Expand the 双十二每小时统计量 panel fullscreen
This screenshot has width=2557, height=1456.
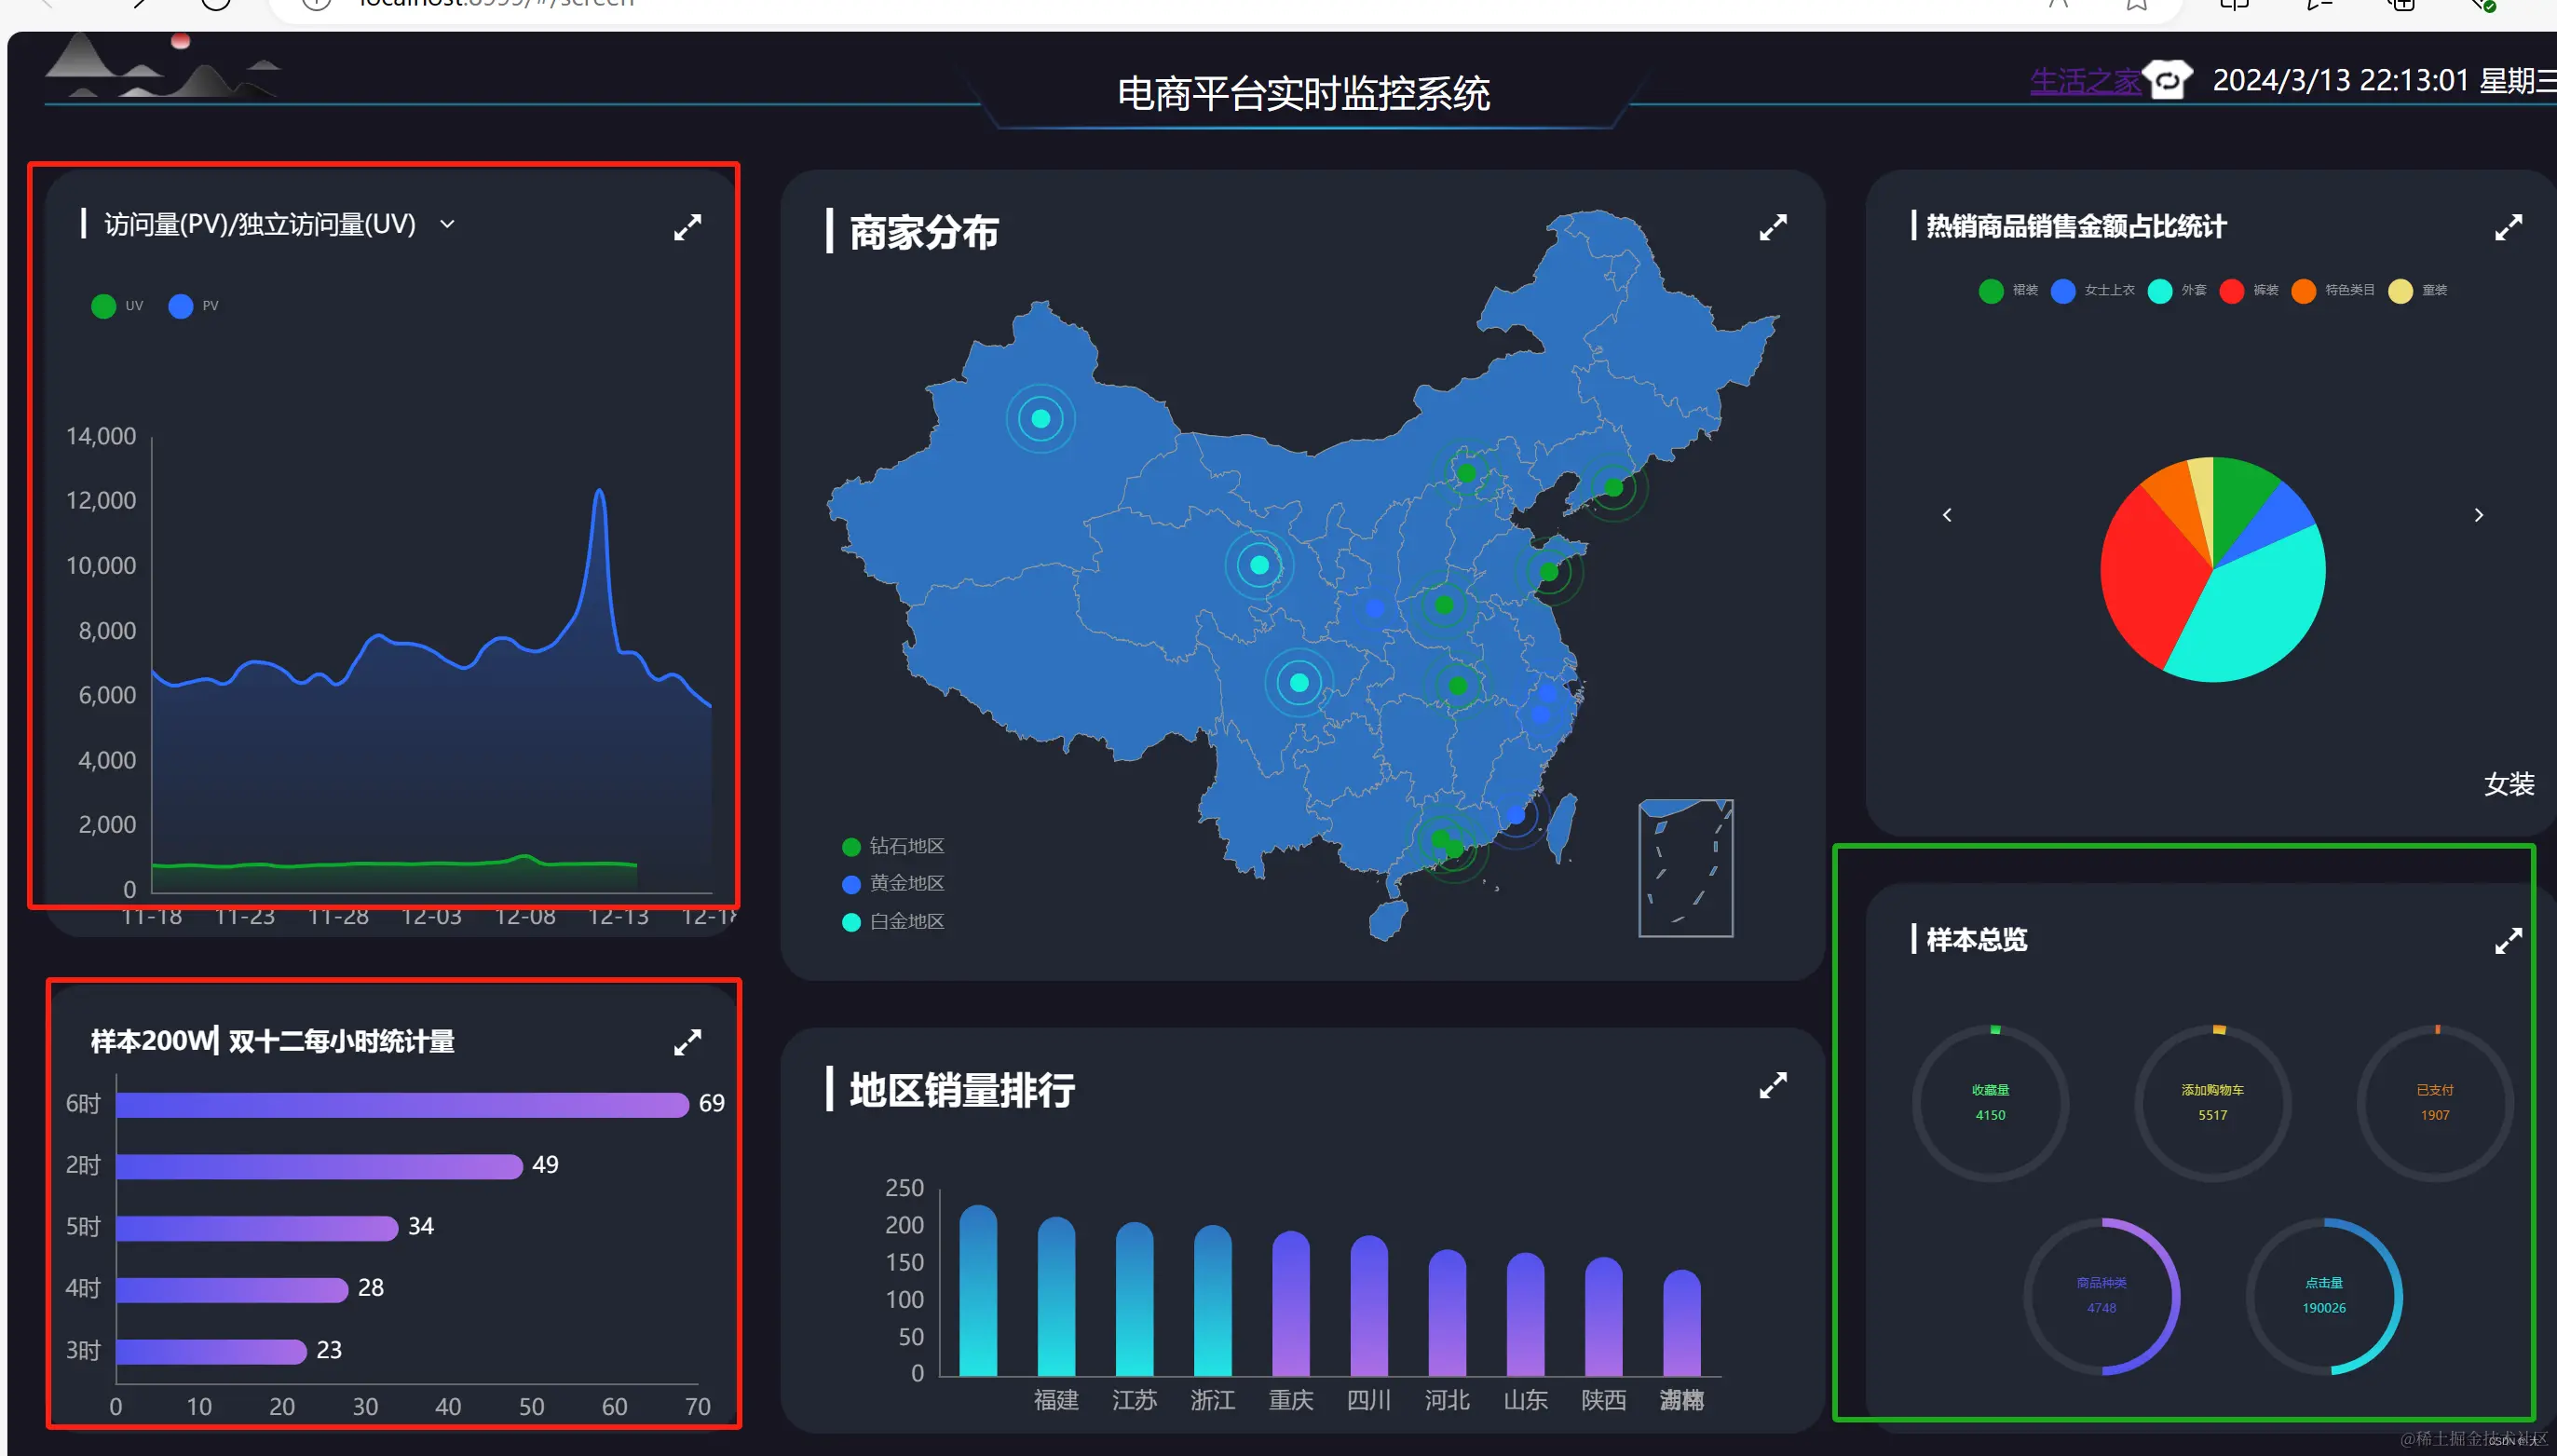687,1042
